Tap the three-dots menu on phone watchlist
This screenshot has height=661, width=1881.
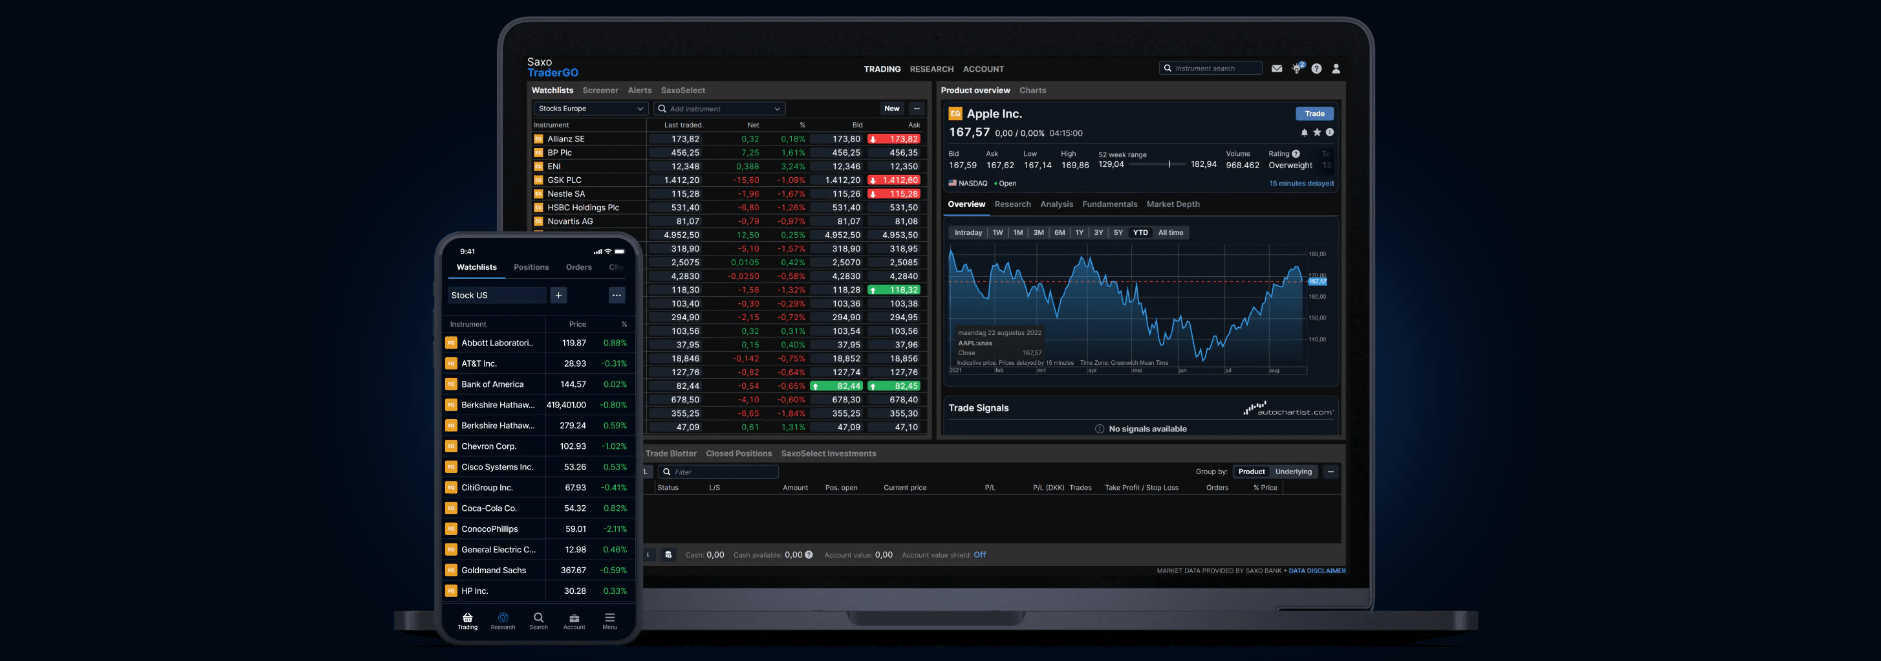coord(617,295)
